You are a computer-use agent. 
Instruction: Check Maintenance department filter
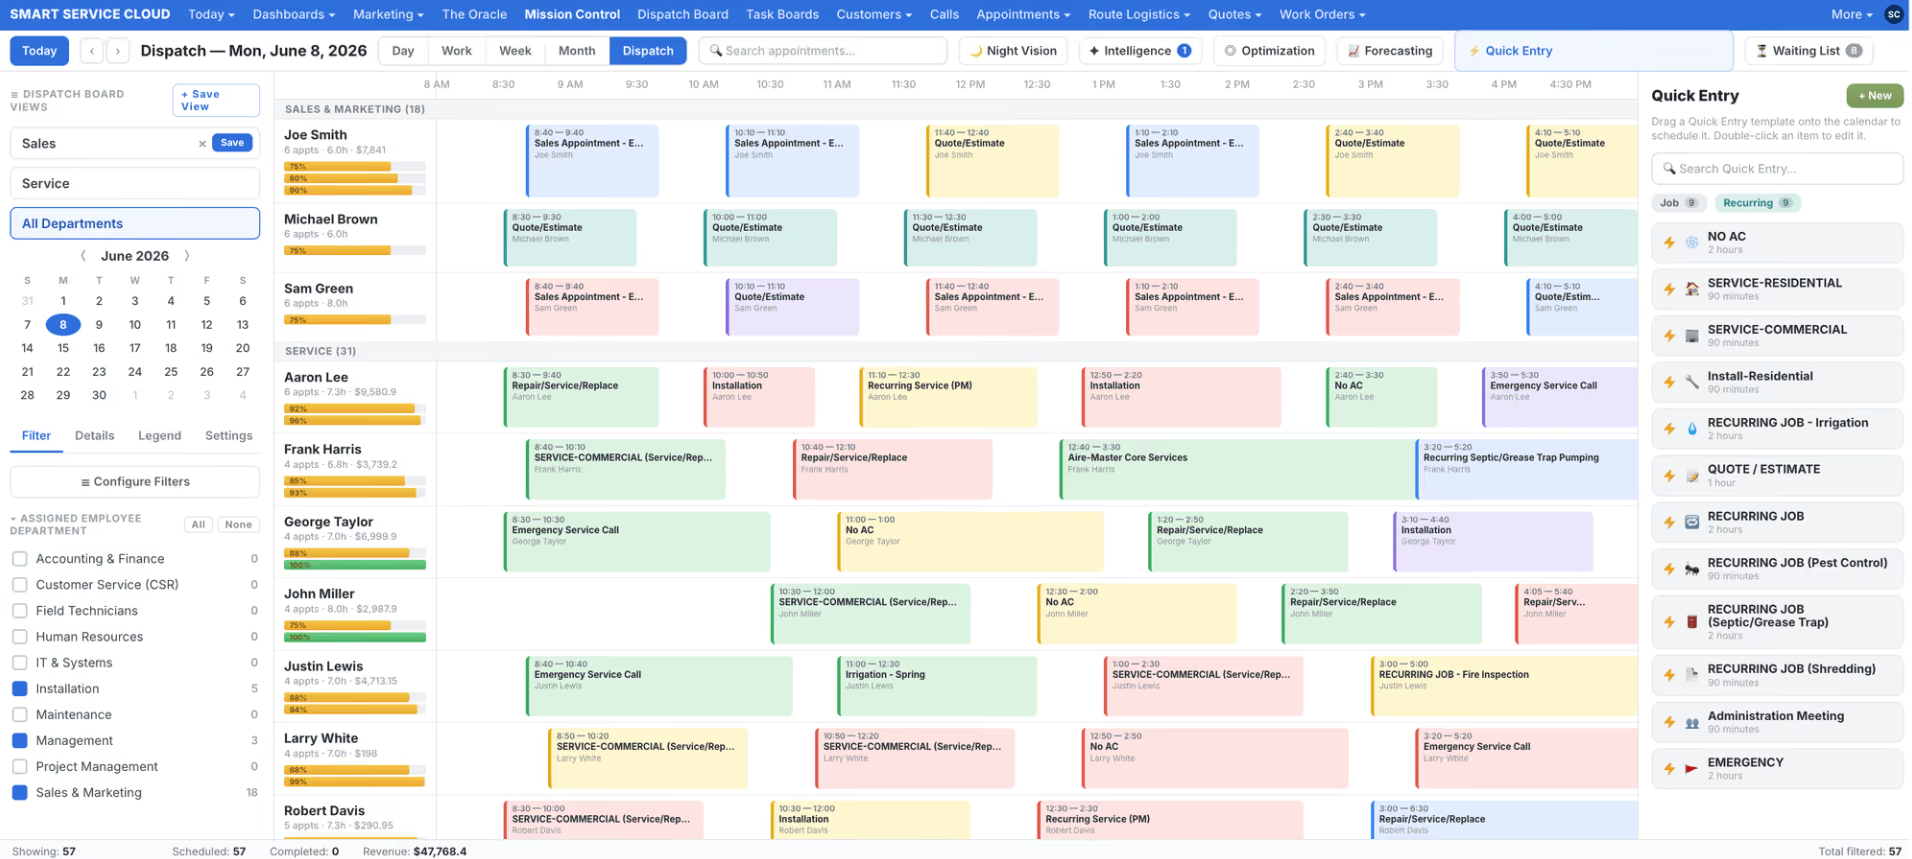point(19,715)
